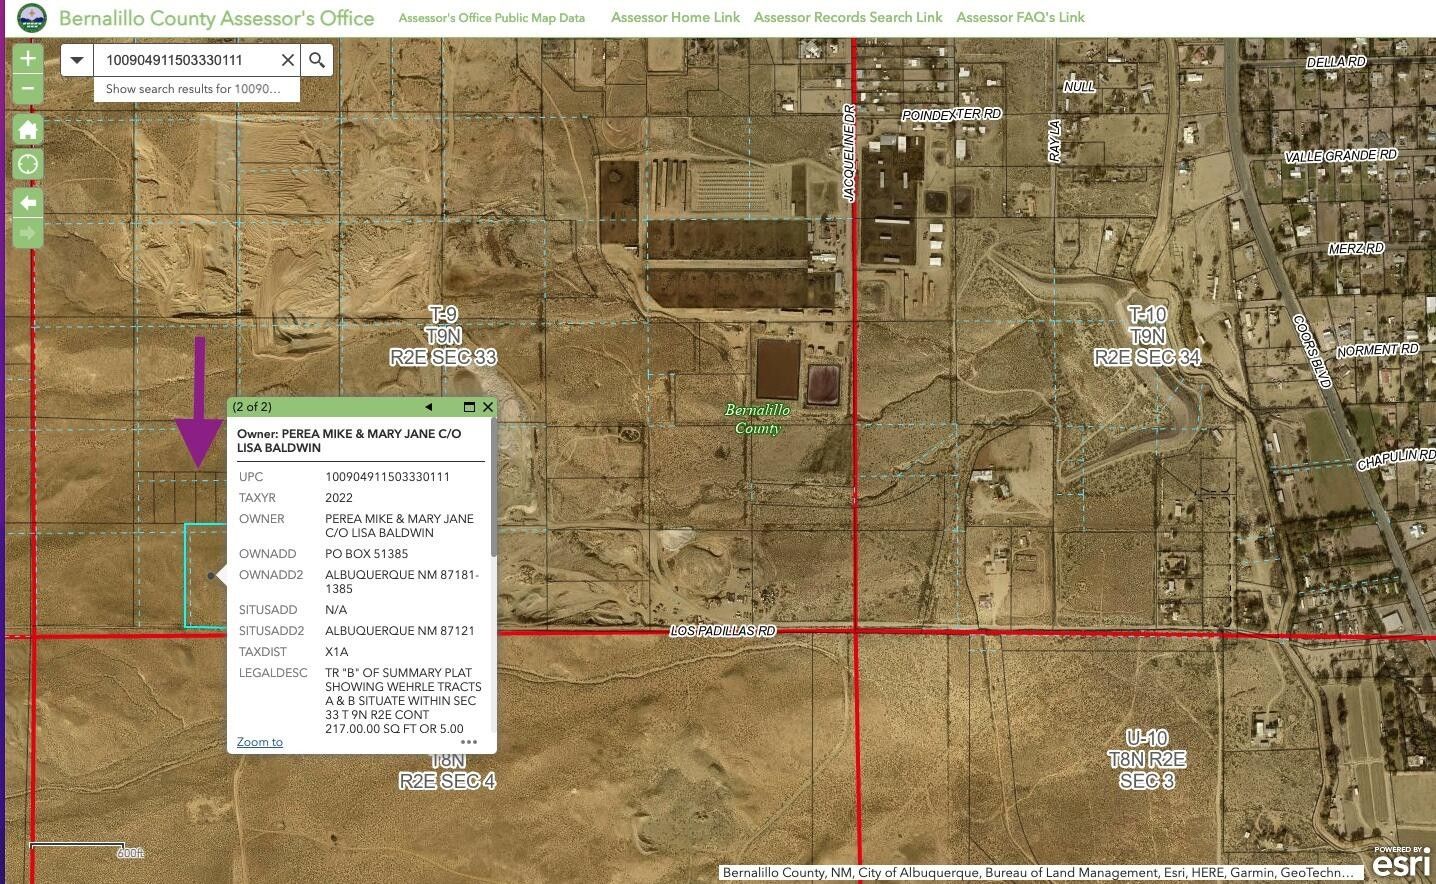Open the Assessor Records Search Link
The image size is (1436, 884).
coord(847,17)
